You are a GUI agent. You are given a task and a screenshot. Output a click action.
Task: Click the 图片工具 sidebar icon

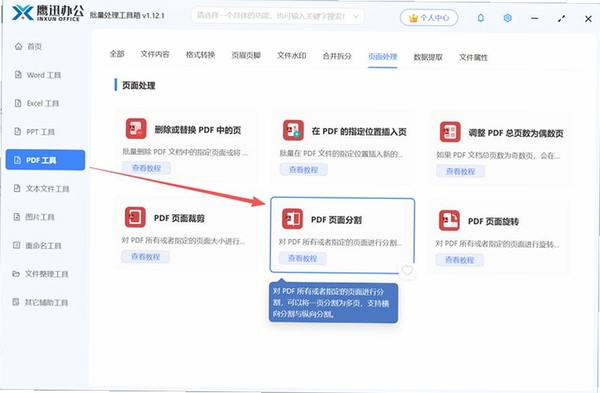(x=17, y=217)
